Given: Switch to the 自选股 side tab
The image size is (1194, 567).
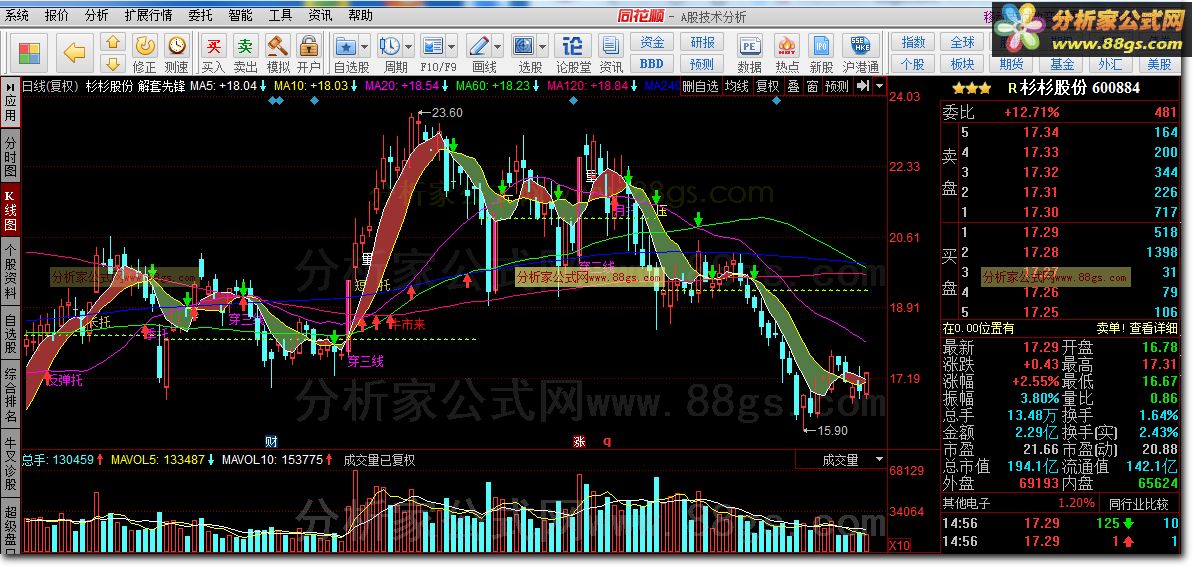Looking at the screenshot, I should [x=11, y=333].
